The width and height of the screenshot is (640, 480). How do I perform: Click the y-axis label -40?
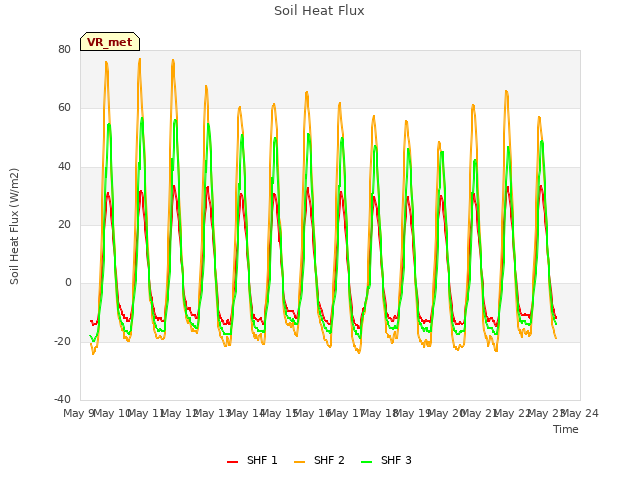pos(62,399)
